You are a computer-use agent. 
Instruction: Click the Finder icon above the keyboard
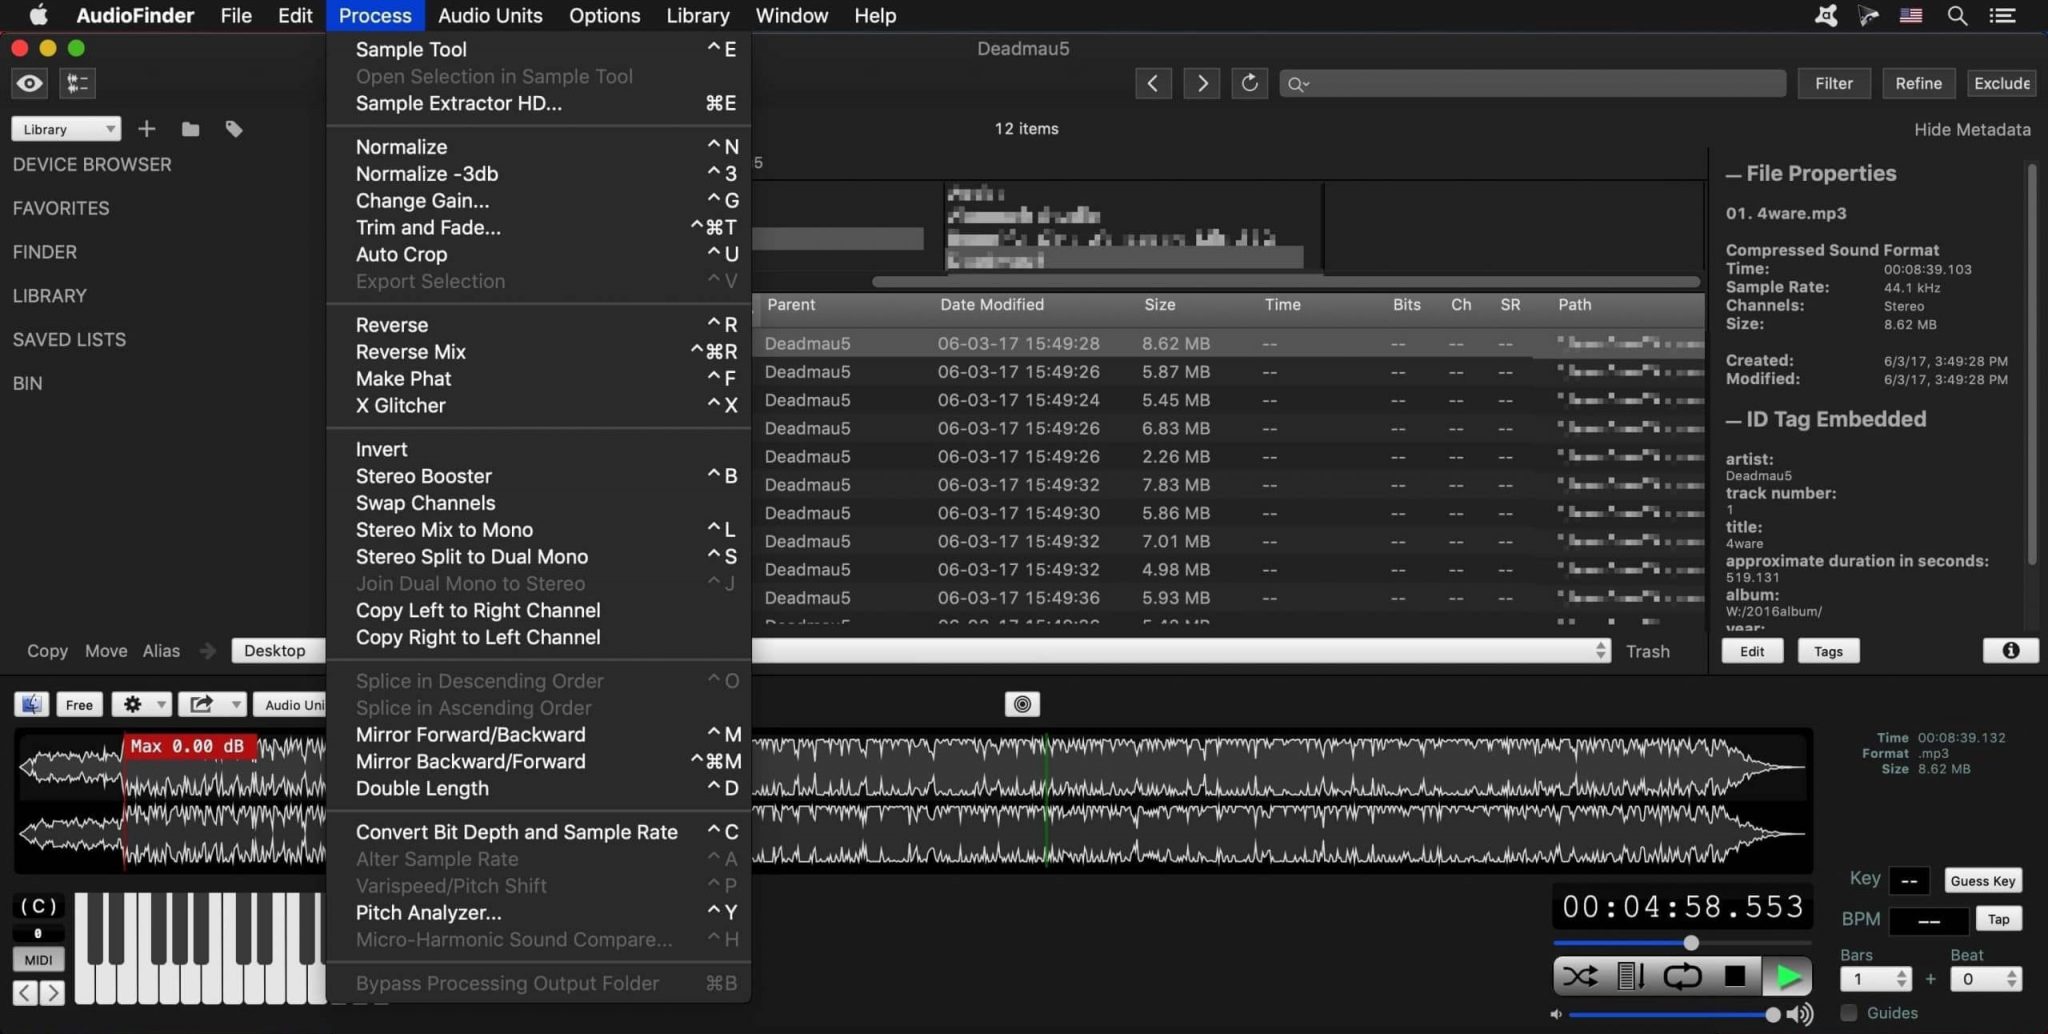pos(31,704)
